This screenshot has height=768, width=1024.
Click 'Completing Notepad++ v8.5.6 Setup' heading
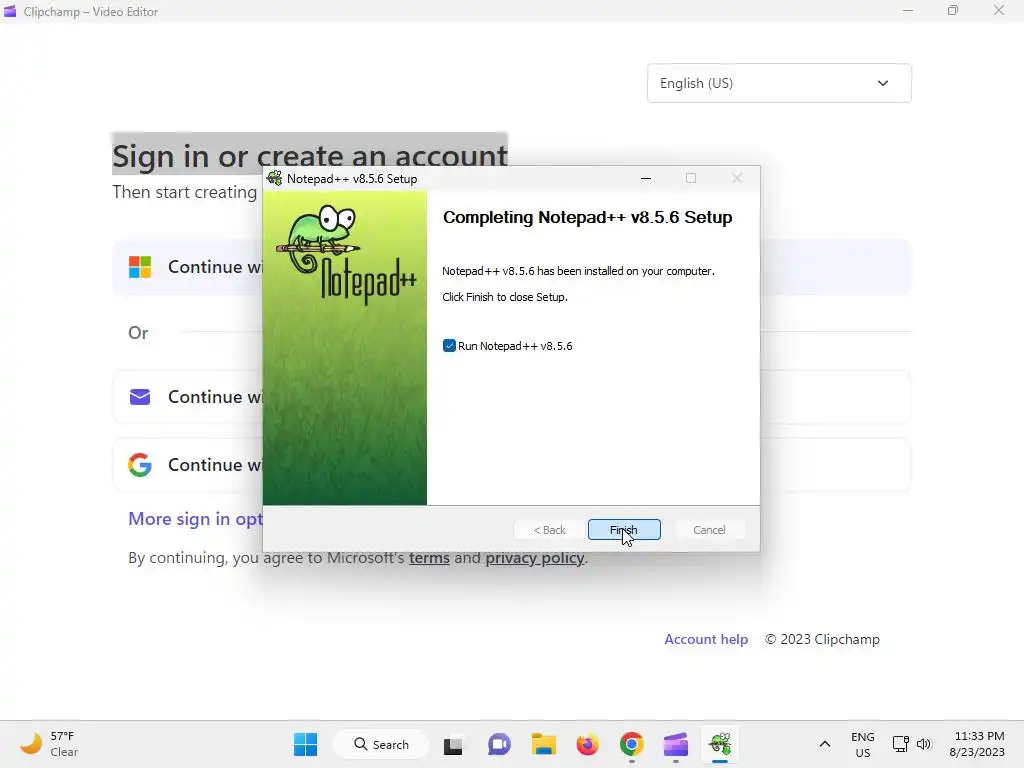[x=587, y=217]
